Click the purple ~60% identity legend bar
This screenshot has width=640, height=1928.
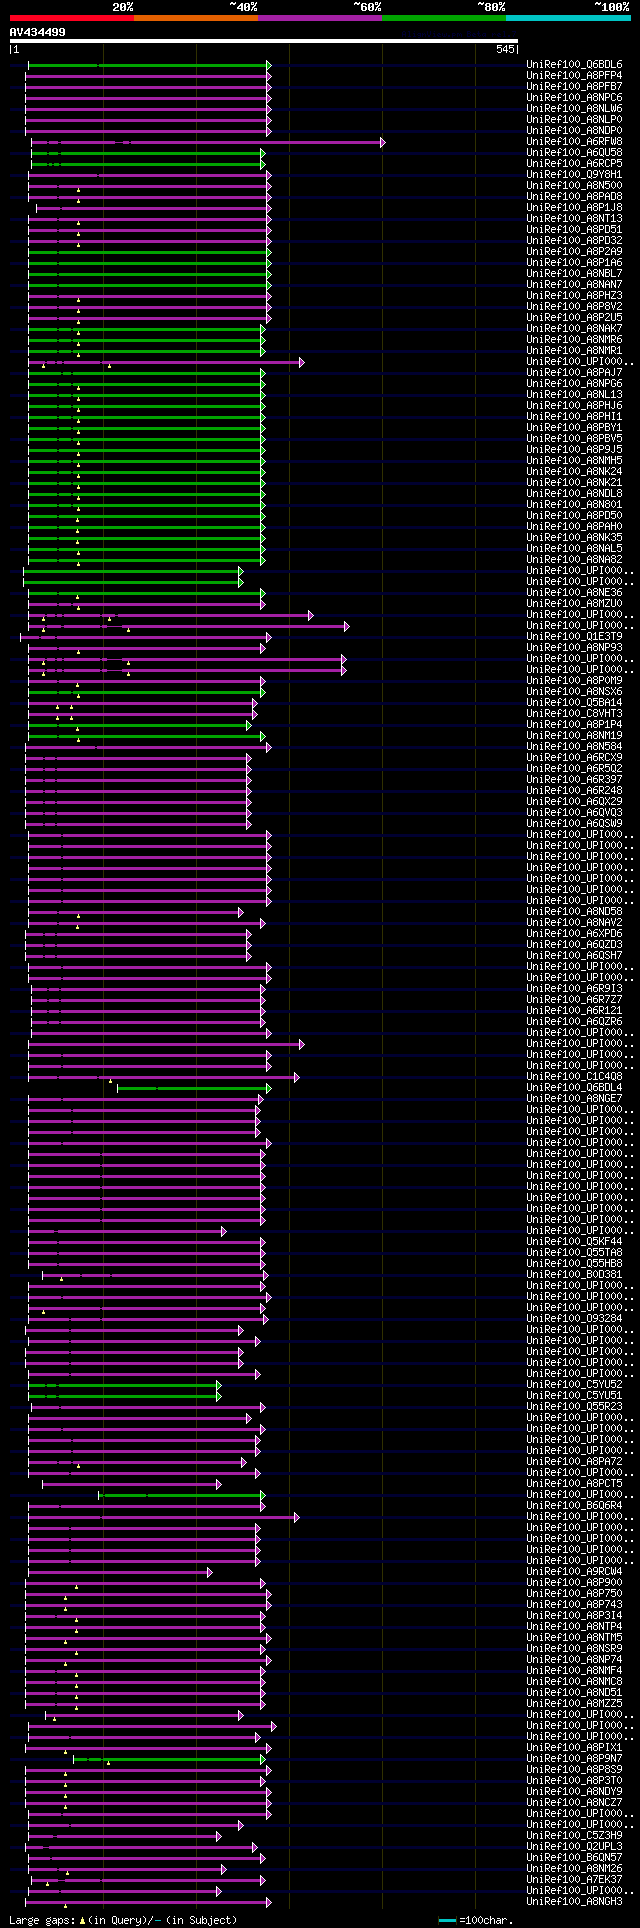319,17
